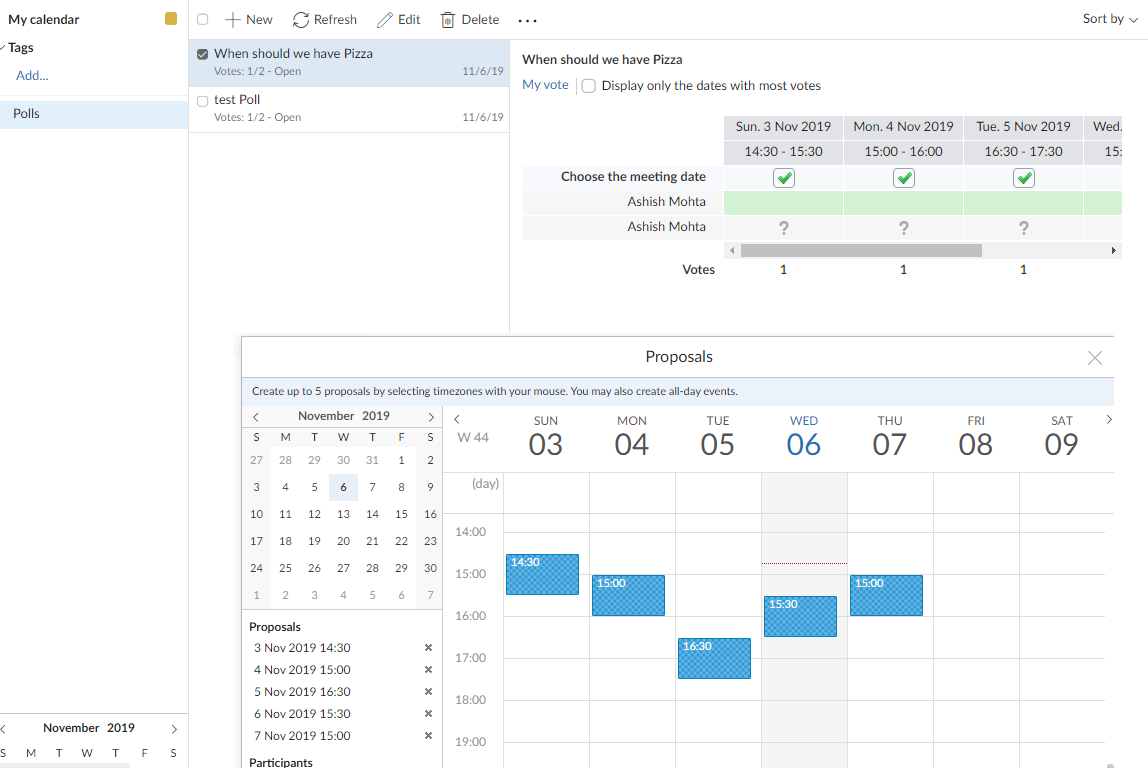The height and width of the screenshot is (768, 1148).
Task: Close the Proposals dialog
Action: [x=1095, y=358]
